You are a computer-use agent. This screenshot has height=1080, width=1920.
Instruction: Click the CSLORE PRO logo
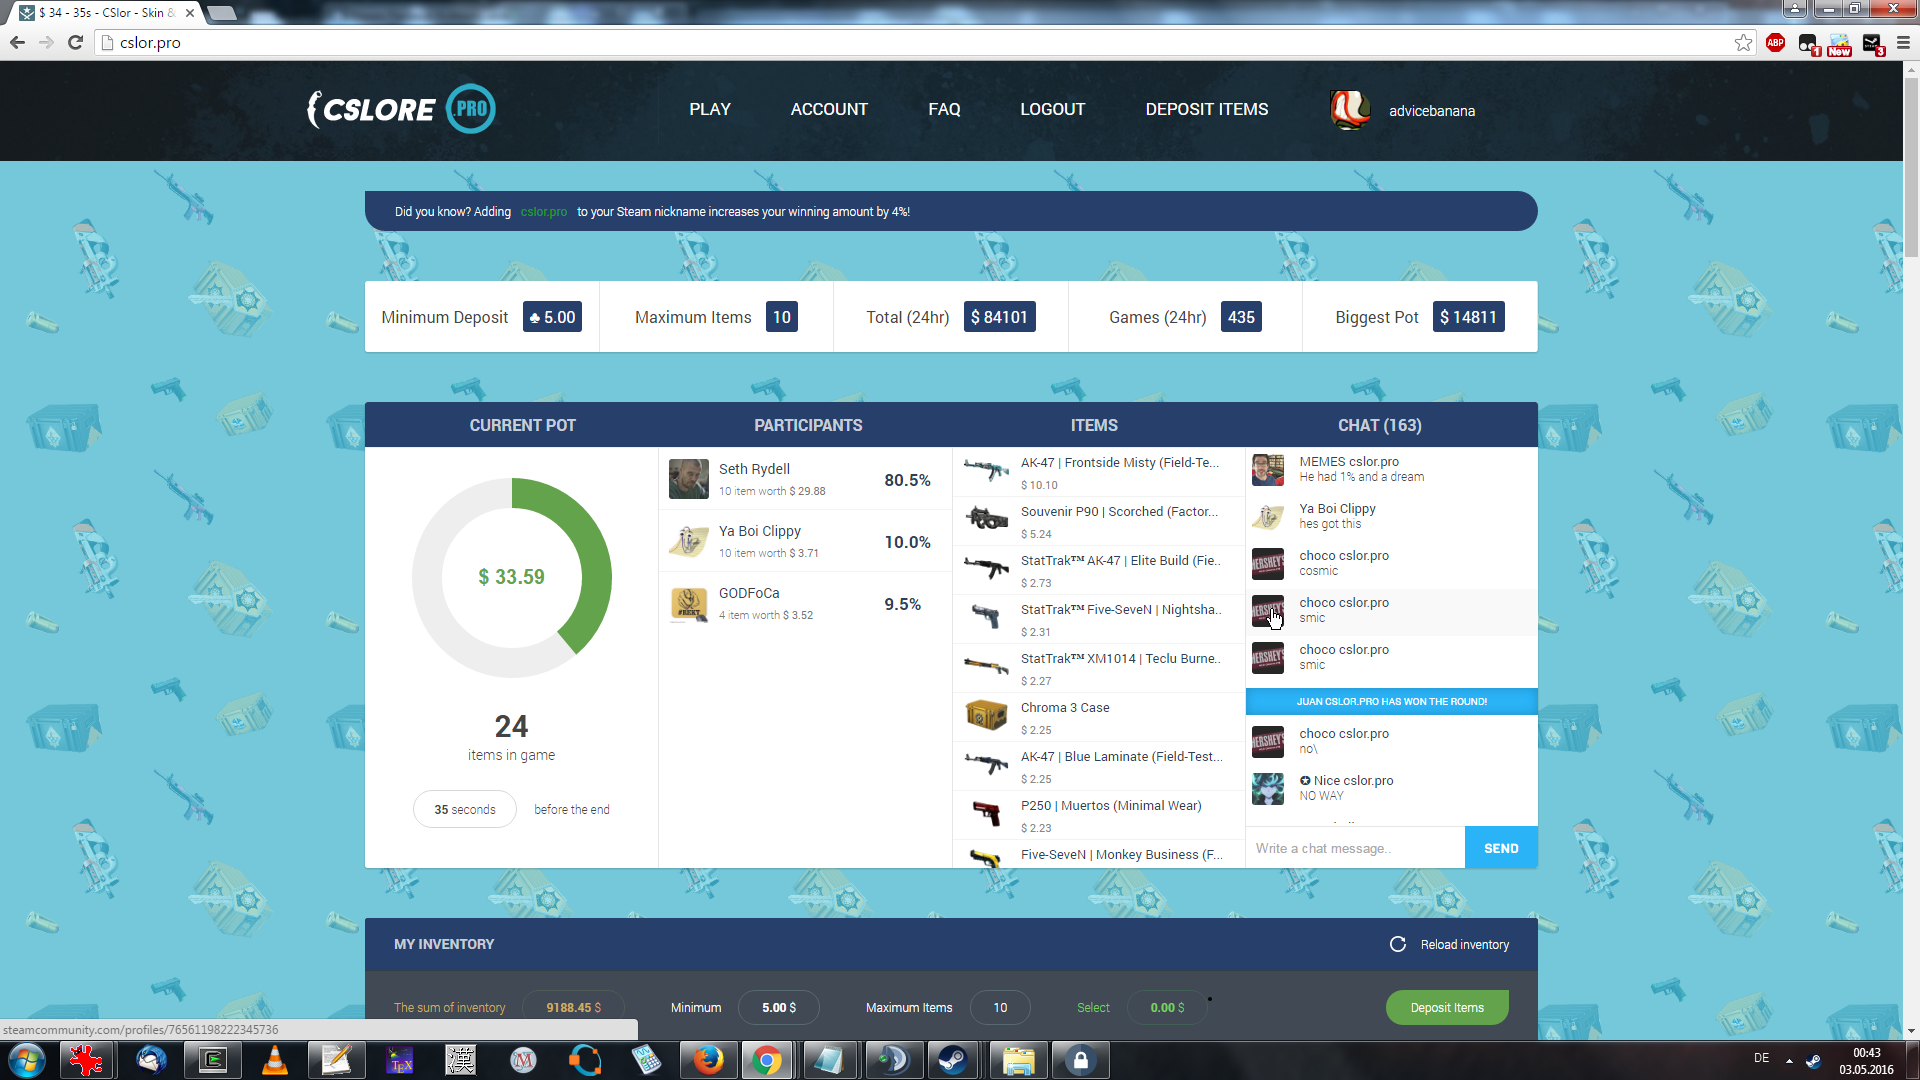pos(401,109)
